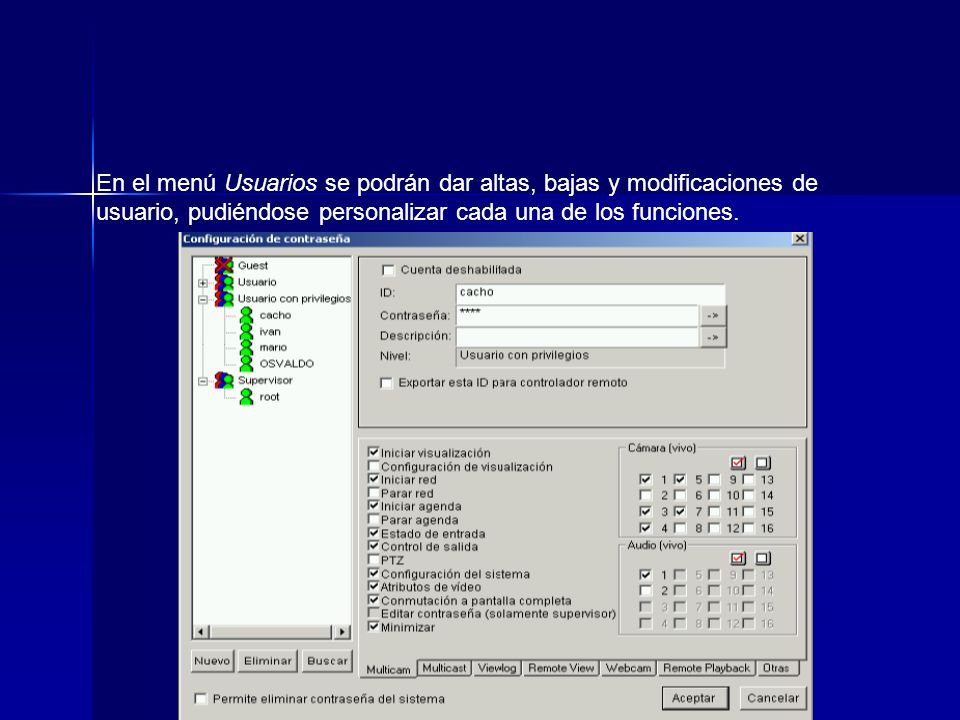
Task: Switch to the Multicast tab
Action: 444,668
